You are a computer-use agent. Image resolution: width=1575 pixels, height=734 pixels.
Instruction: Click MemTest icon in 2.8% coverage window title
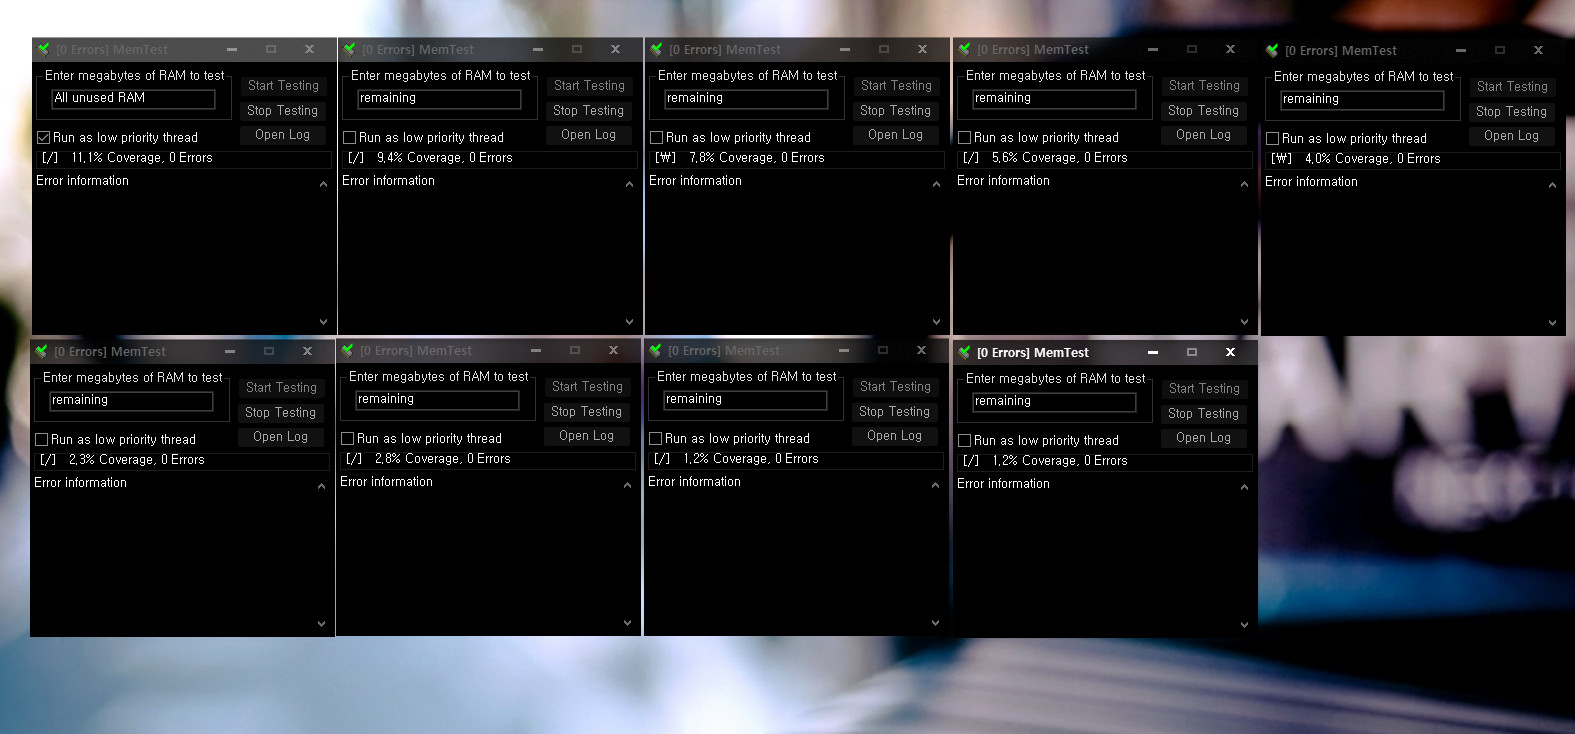point(347,350)
